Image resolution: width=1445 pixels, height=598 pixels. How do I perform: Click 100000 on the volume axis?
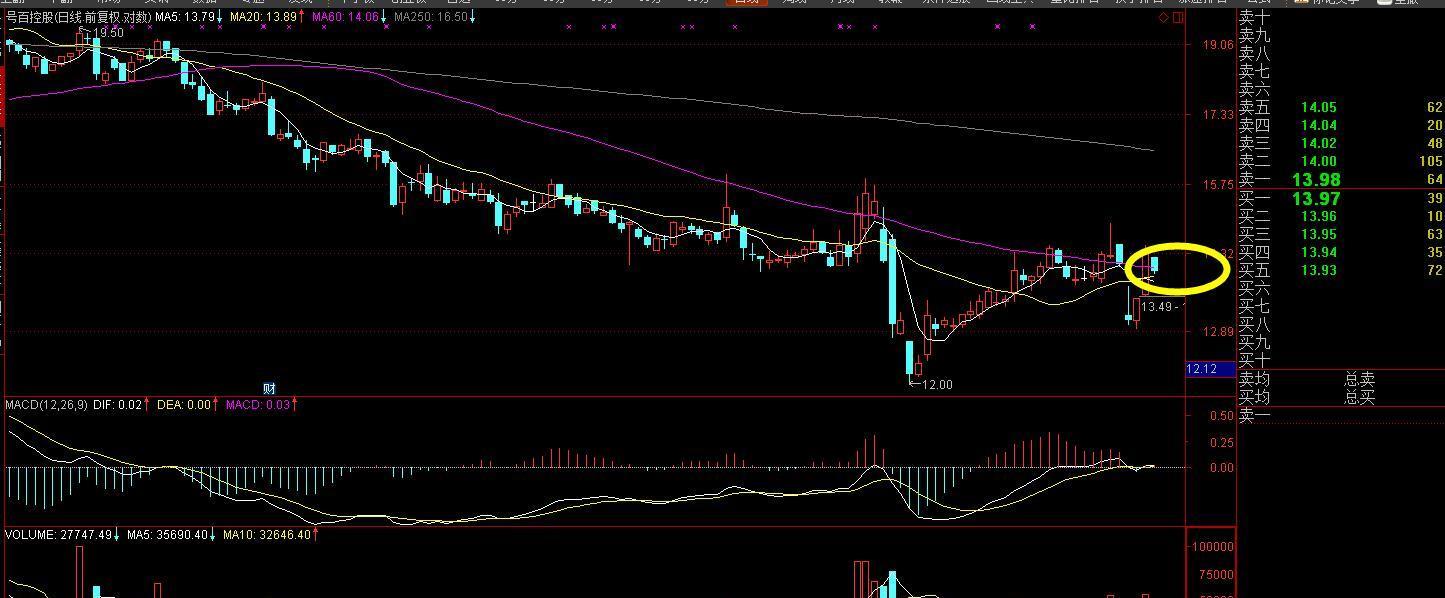1212,548
